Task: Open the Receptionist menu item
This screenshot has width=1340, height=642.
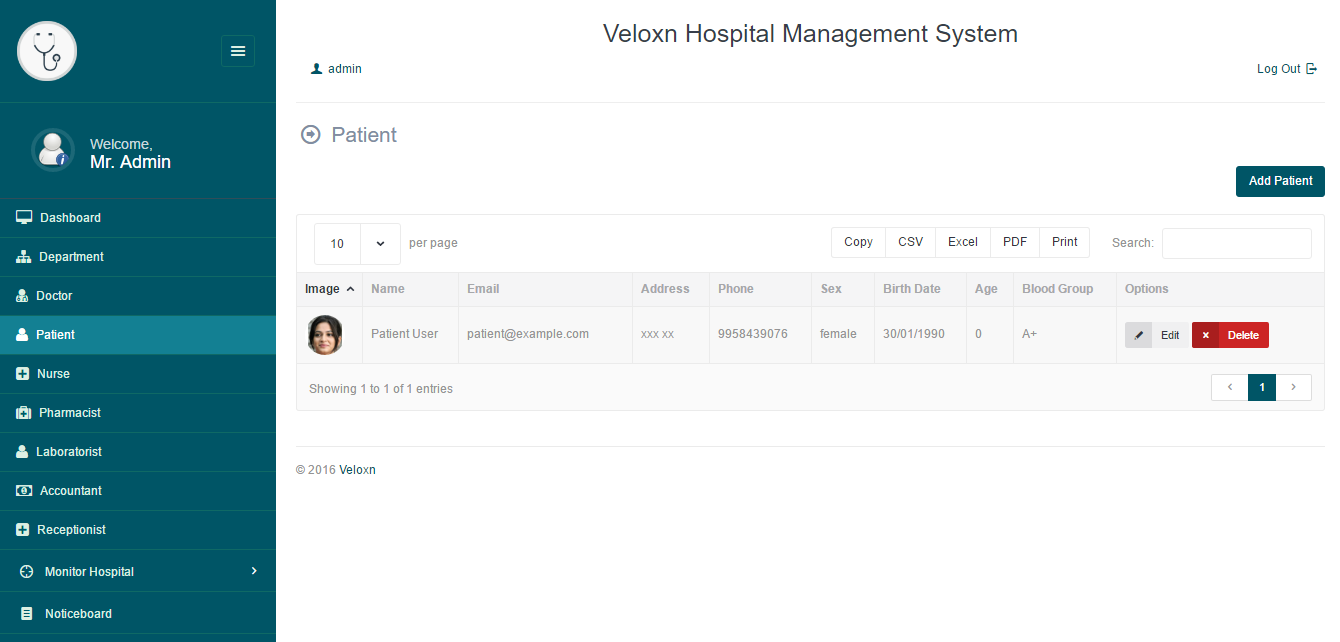Action: coord(71,530)
